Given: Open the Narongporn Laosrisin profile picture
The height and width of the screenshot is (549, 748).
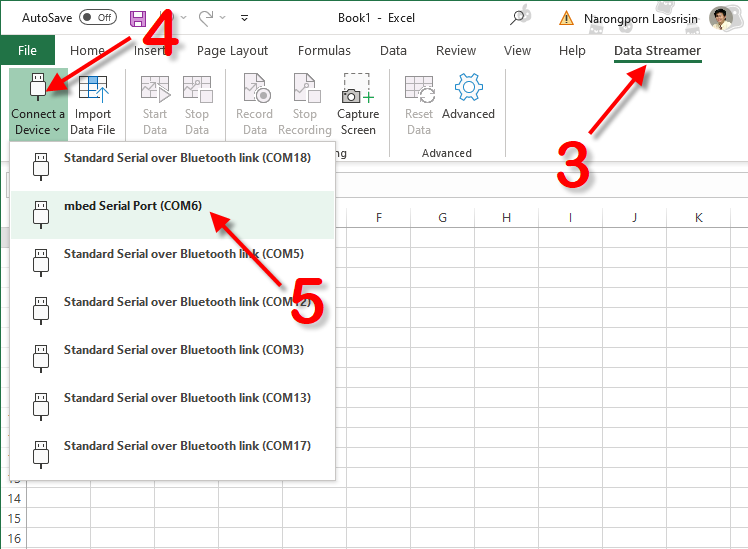Looking at the screenshot, I should tap(721, 18).
